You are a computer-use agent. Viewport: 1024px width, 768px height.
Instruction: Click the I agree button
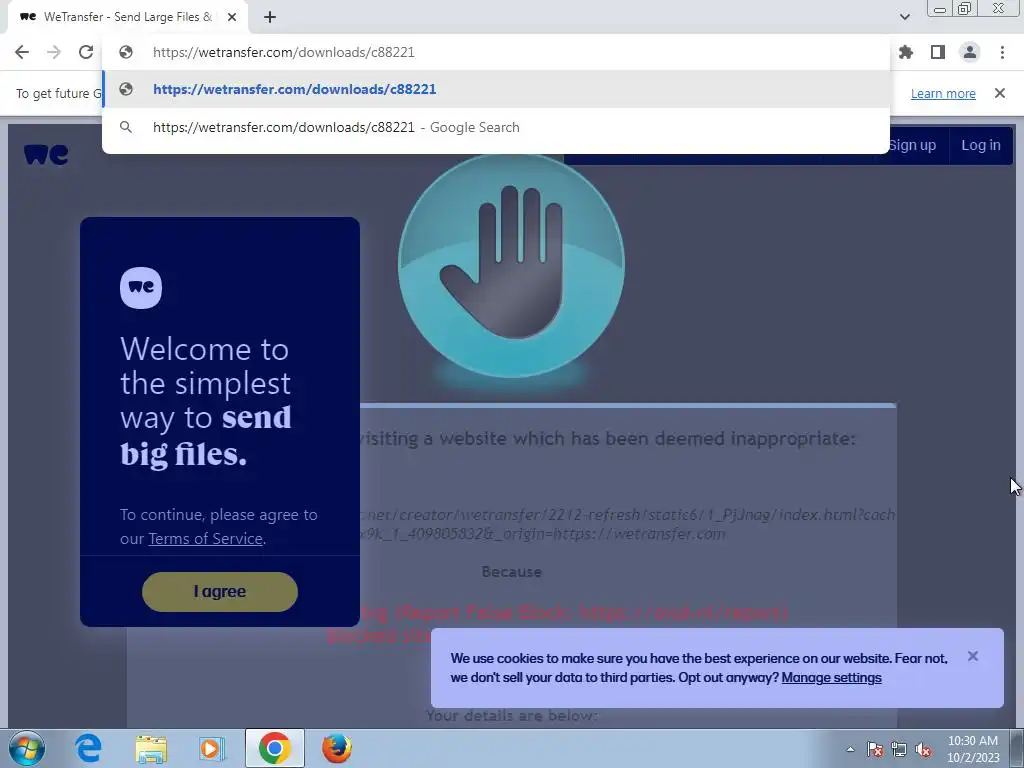point(220,592)
